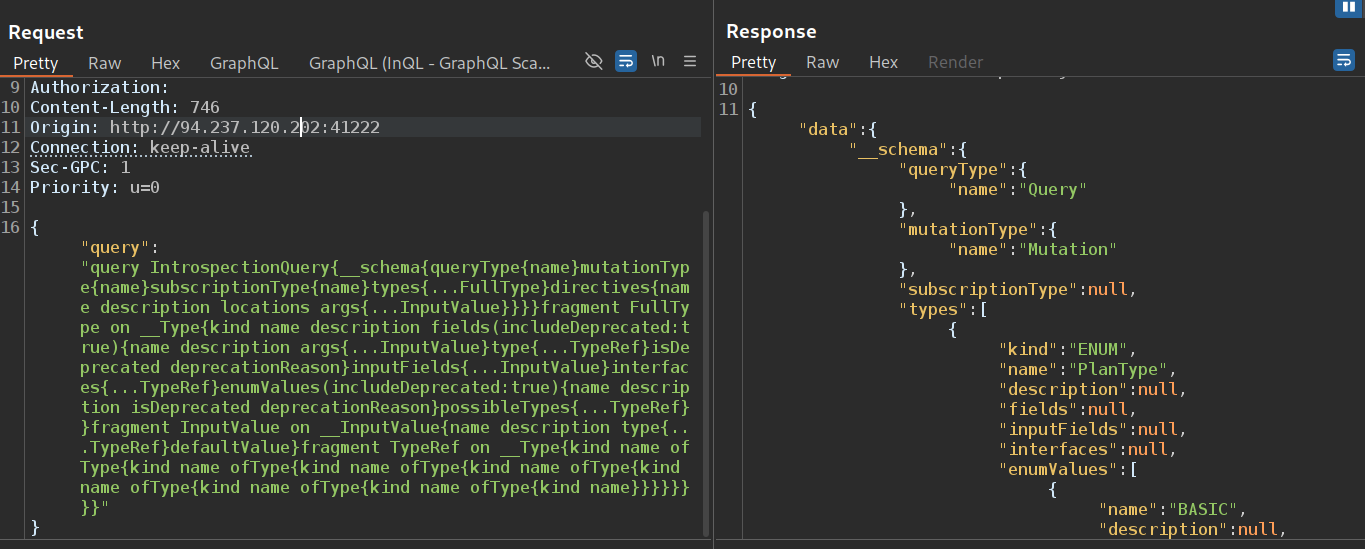Viewport: 1365px width, 549px height.
Task: Click the Request panel vertical scrollbar
Action: pyautogui.click(x=706, y=370)
